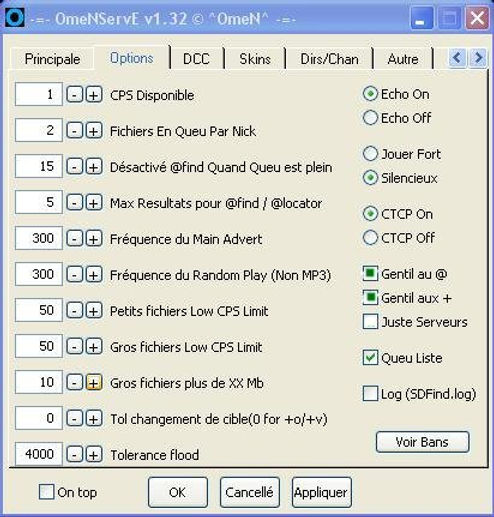Select the Options tab
494x517 pixels.
(132, 58)
